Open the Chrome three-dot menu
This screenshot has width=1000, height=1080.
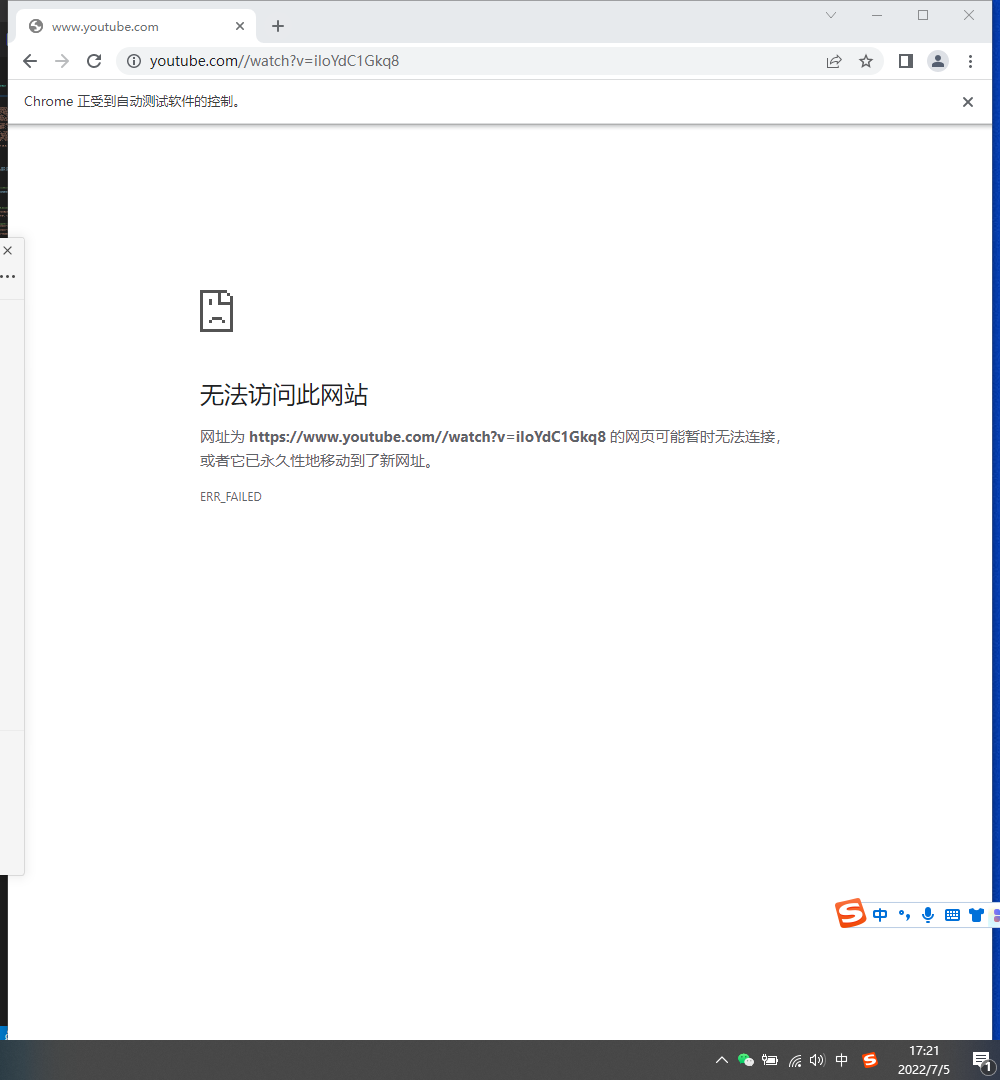click(x=970, y=61)
